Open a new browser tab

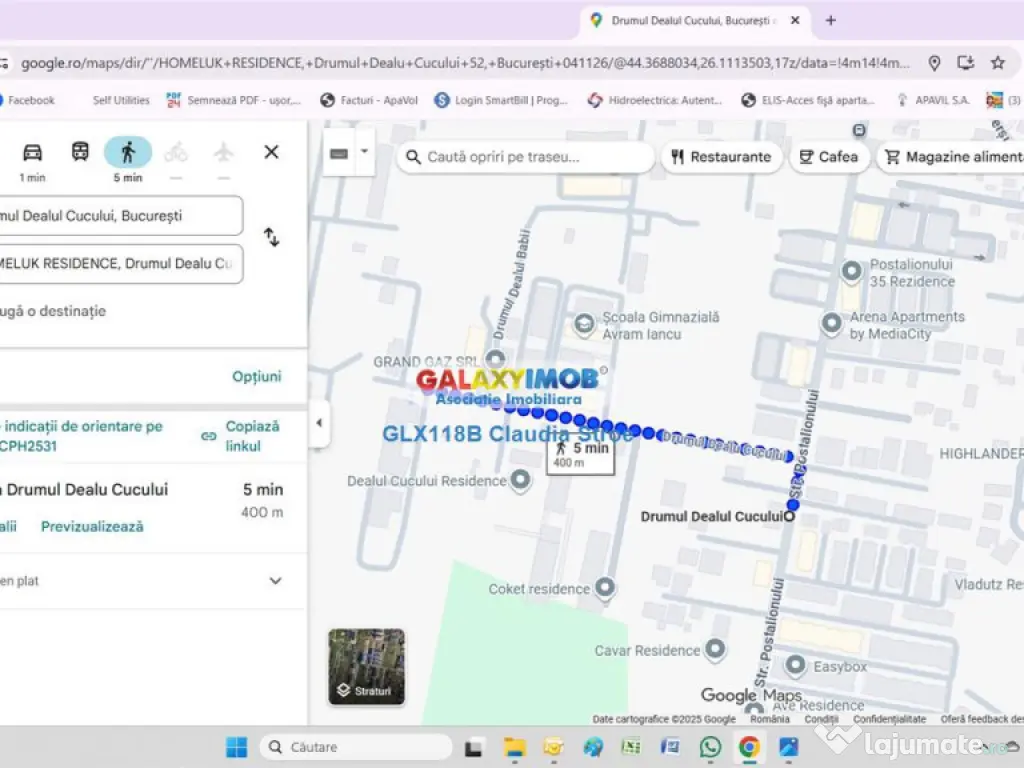[x=830, y=20]
